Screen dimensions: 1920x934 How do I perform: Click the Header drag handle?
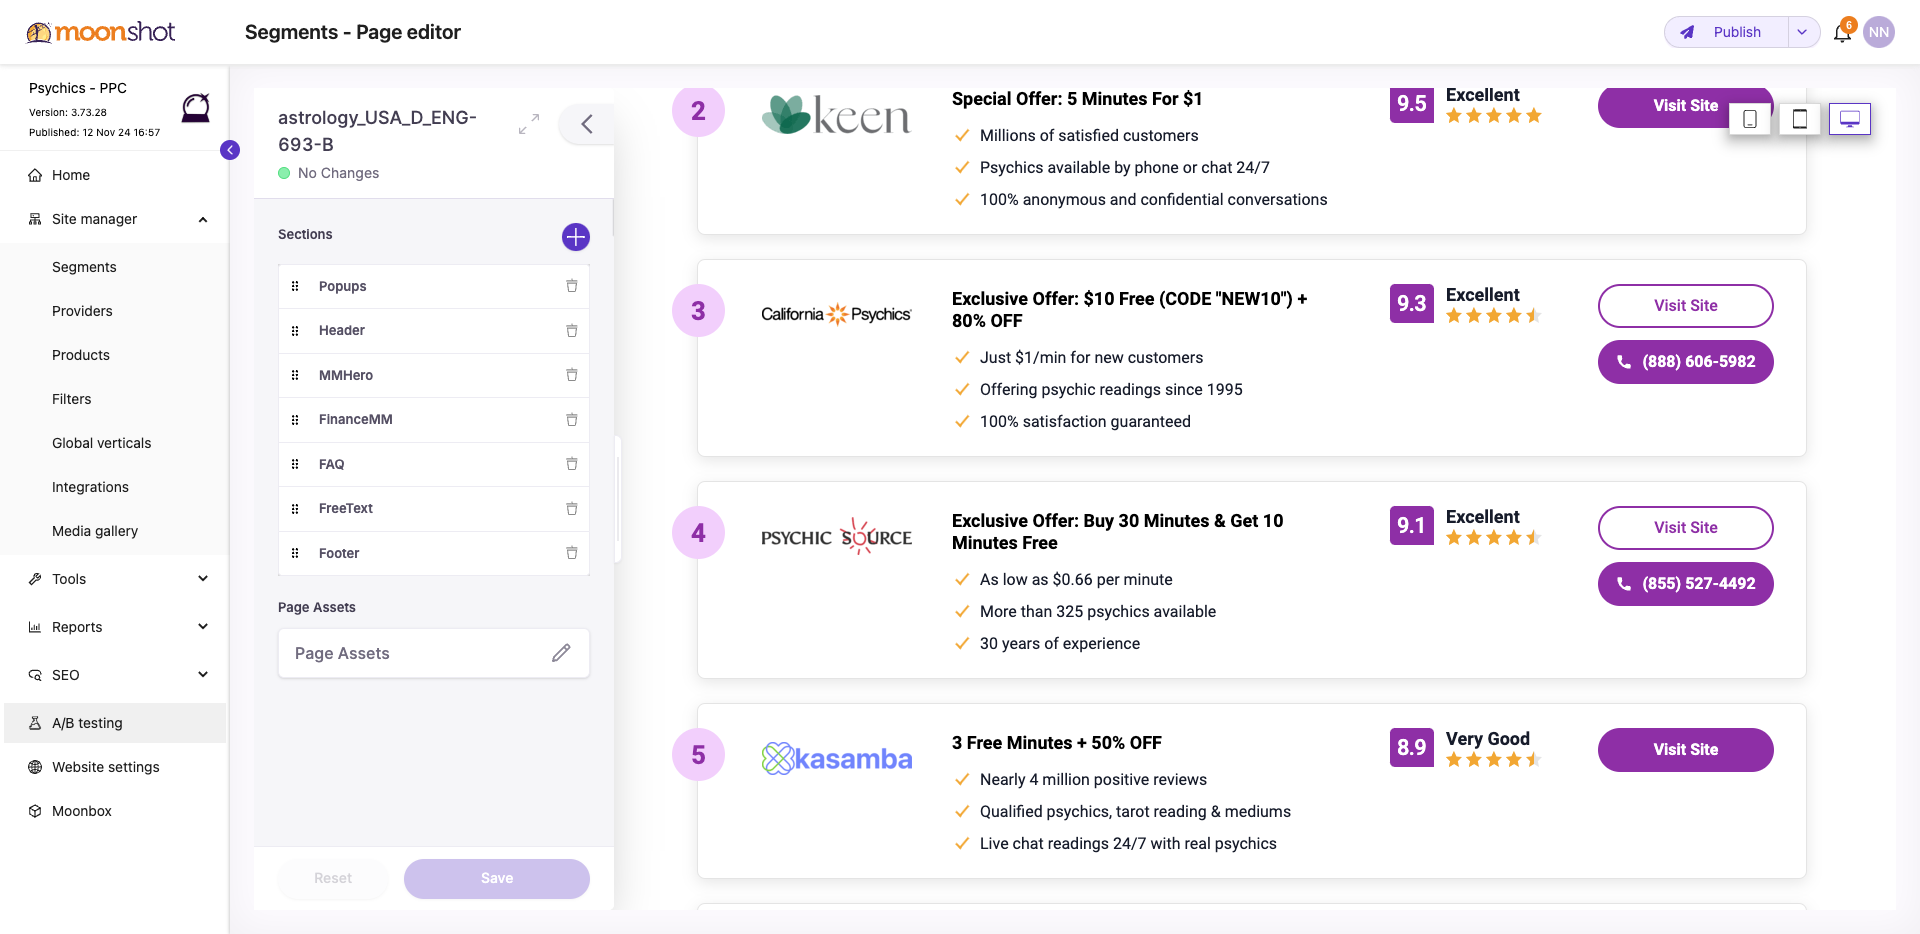point(295,331)
